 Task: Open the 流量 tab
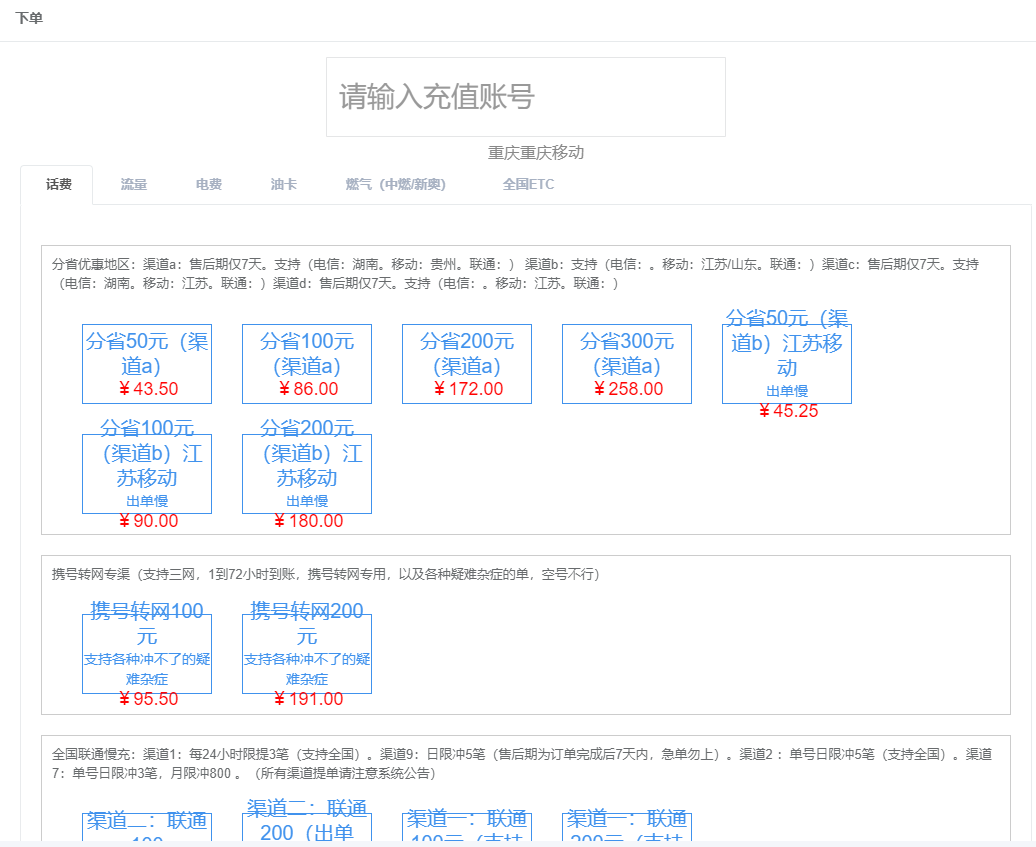coord(134,185)
